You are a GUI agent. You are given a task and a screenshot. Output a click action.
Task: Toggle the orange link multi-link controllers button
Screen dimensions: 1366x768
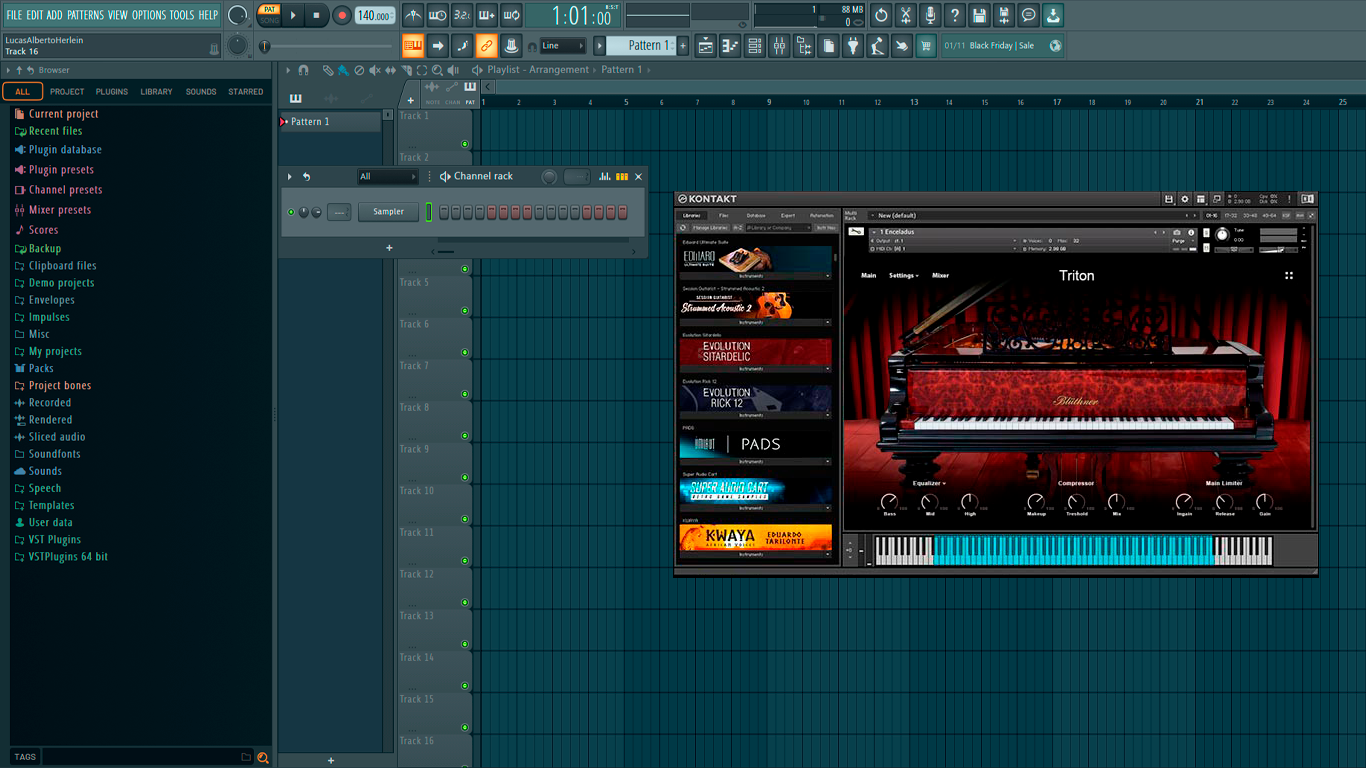coord(487,45)
